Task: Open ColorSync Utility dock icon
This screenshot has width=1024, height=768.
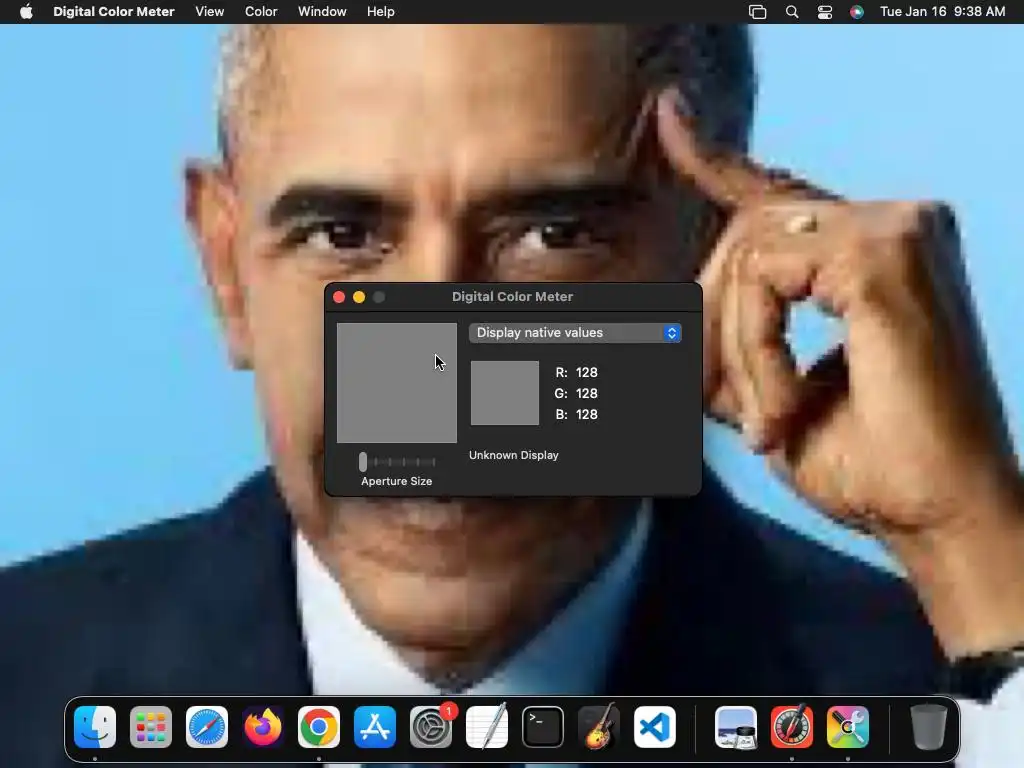Action: 848,727
